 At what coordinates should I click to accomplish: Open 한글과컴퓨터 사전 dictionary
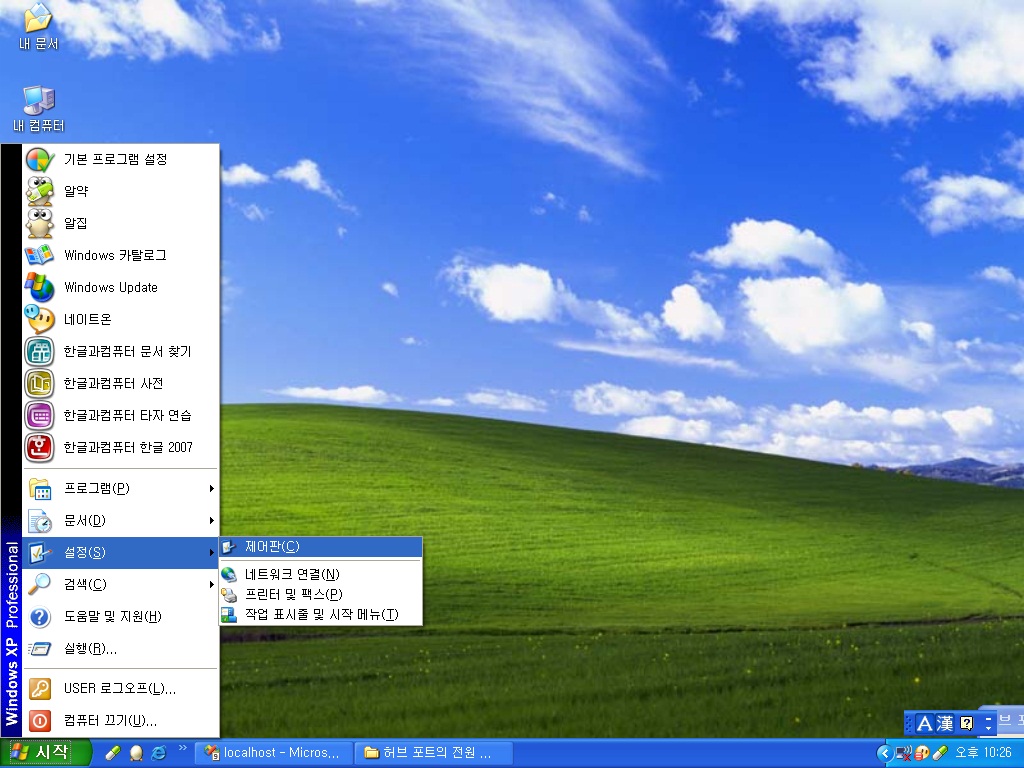(121, 383)
